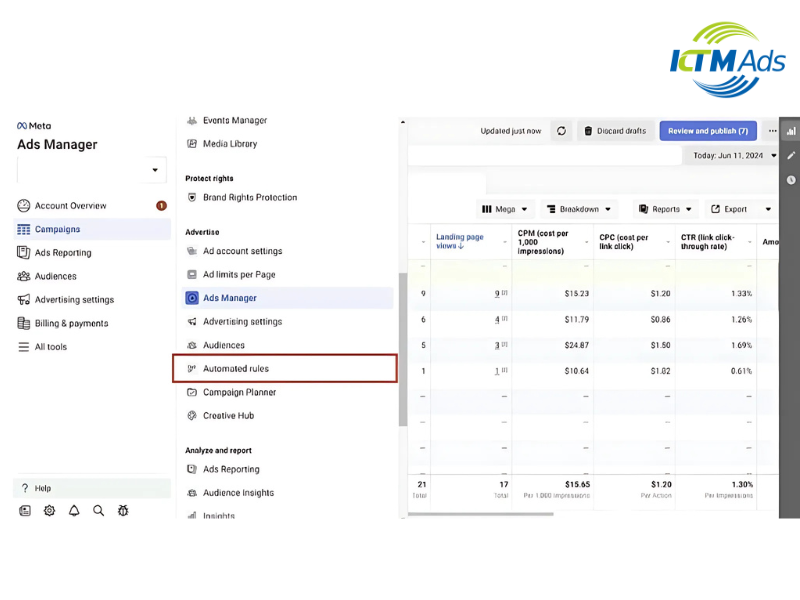Viewport: 800px width, 600px height.
Task: Click CPC value $0.86
Action: point(660,320)
